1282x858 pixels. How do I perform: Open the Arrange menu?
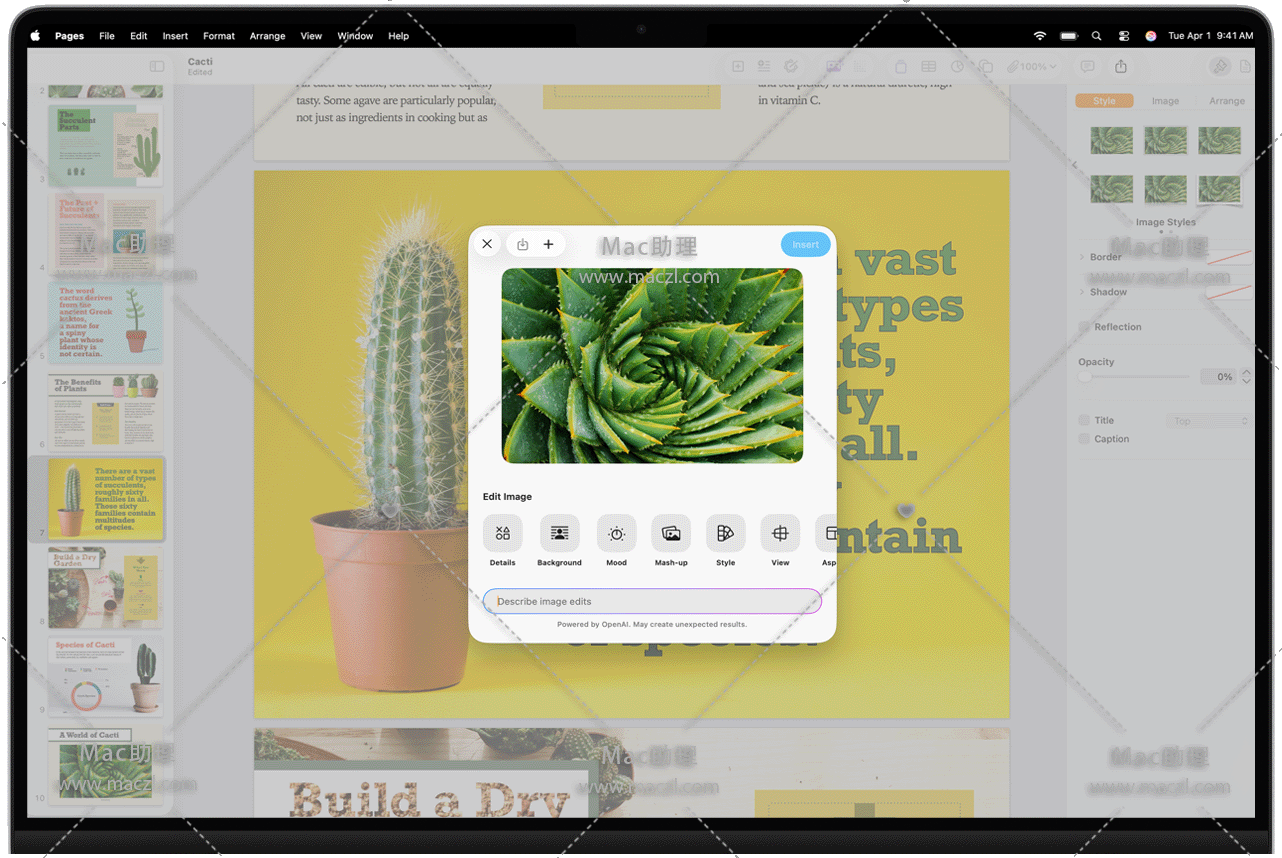(267, 36)
